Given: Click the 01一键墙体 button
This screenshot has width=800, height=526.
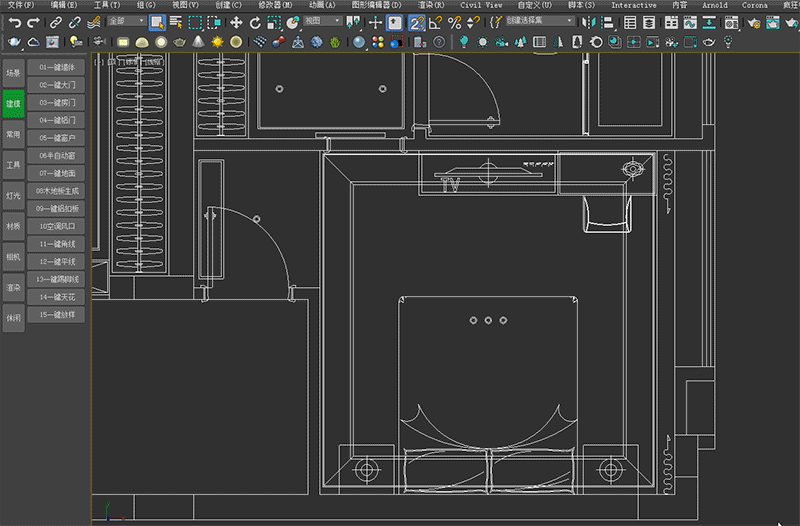Looking at the screenshot, I should pos(57,67).
